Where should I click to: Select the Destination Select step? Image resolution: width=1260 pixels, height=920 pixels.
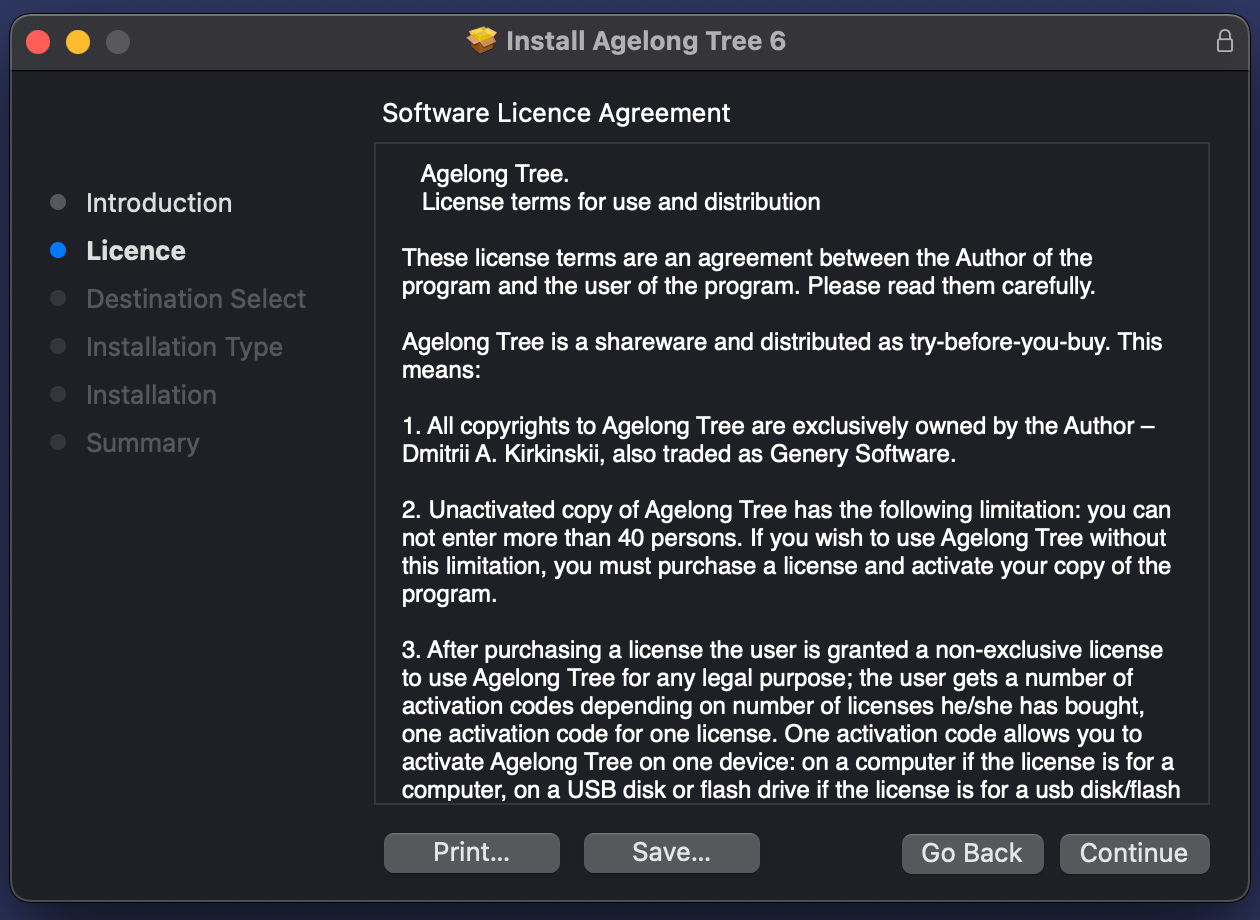coord(196,299)
